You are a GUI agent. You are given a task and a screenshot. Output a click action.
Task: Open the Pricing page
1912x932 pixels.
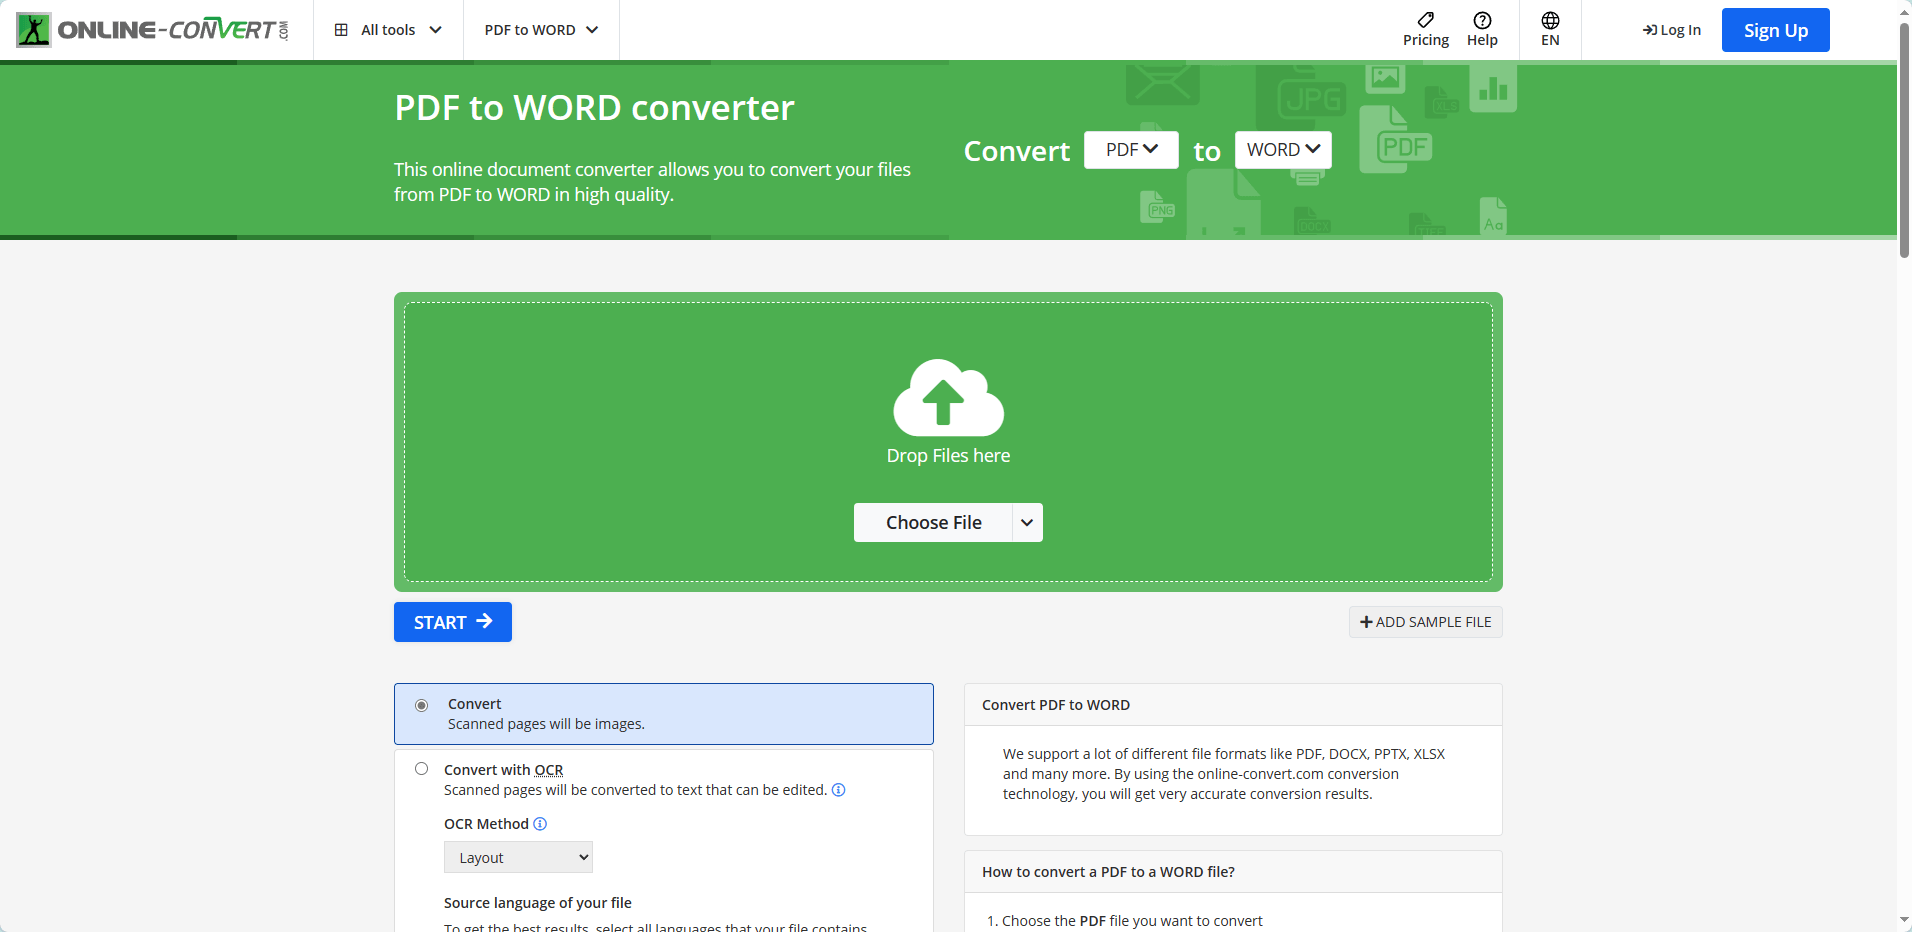1425,30
